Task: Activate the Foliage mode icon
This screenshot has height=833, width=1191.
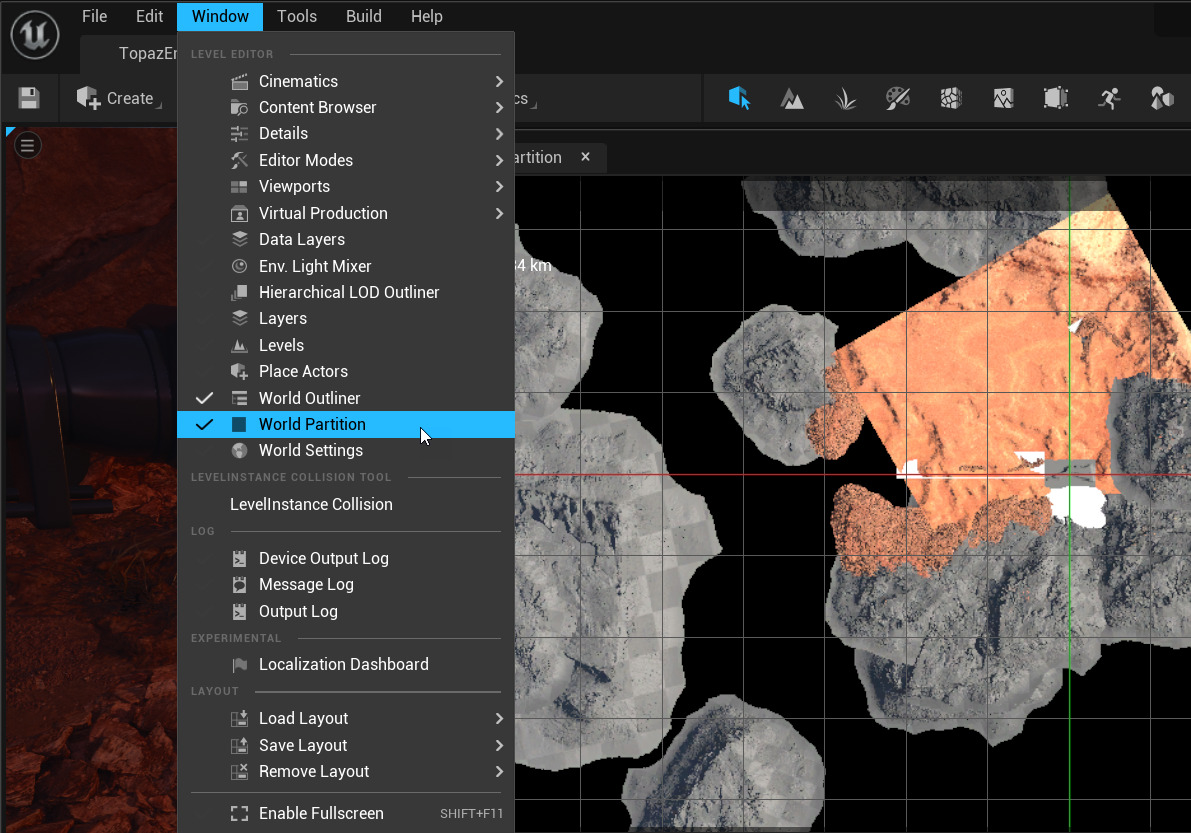Action: tap(845, 98)
